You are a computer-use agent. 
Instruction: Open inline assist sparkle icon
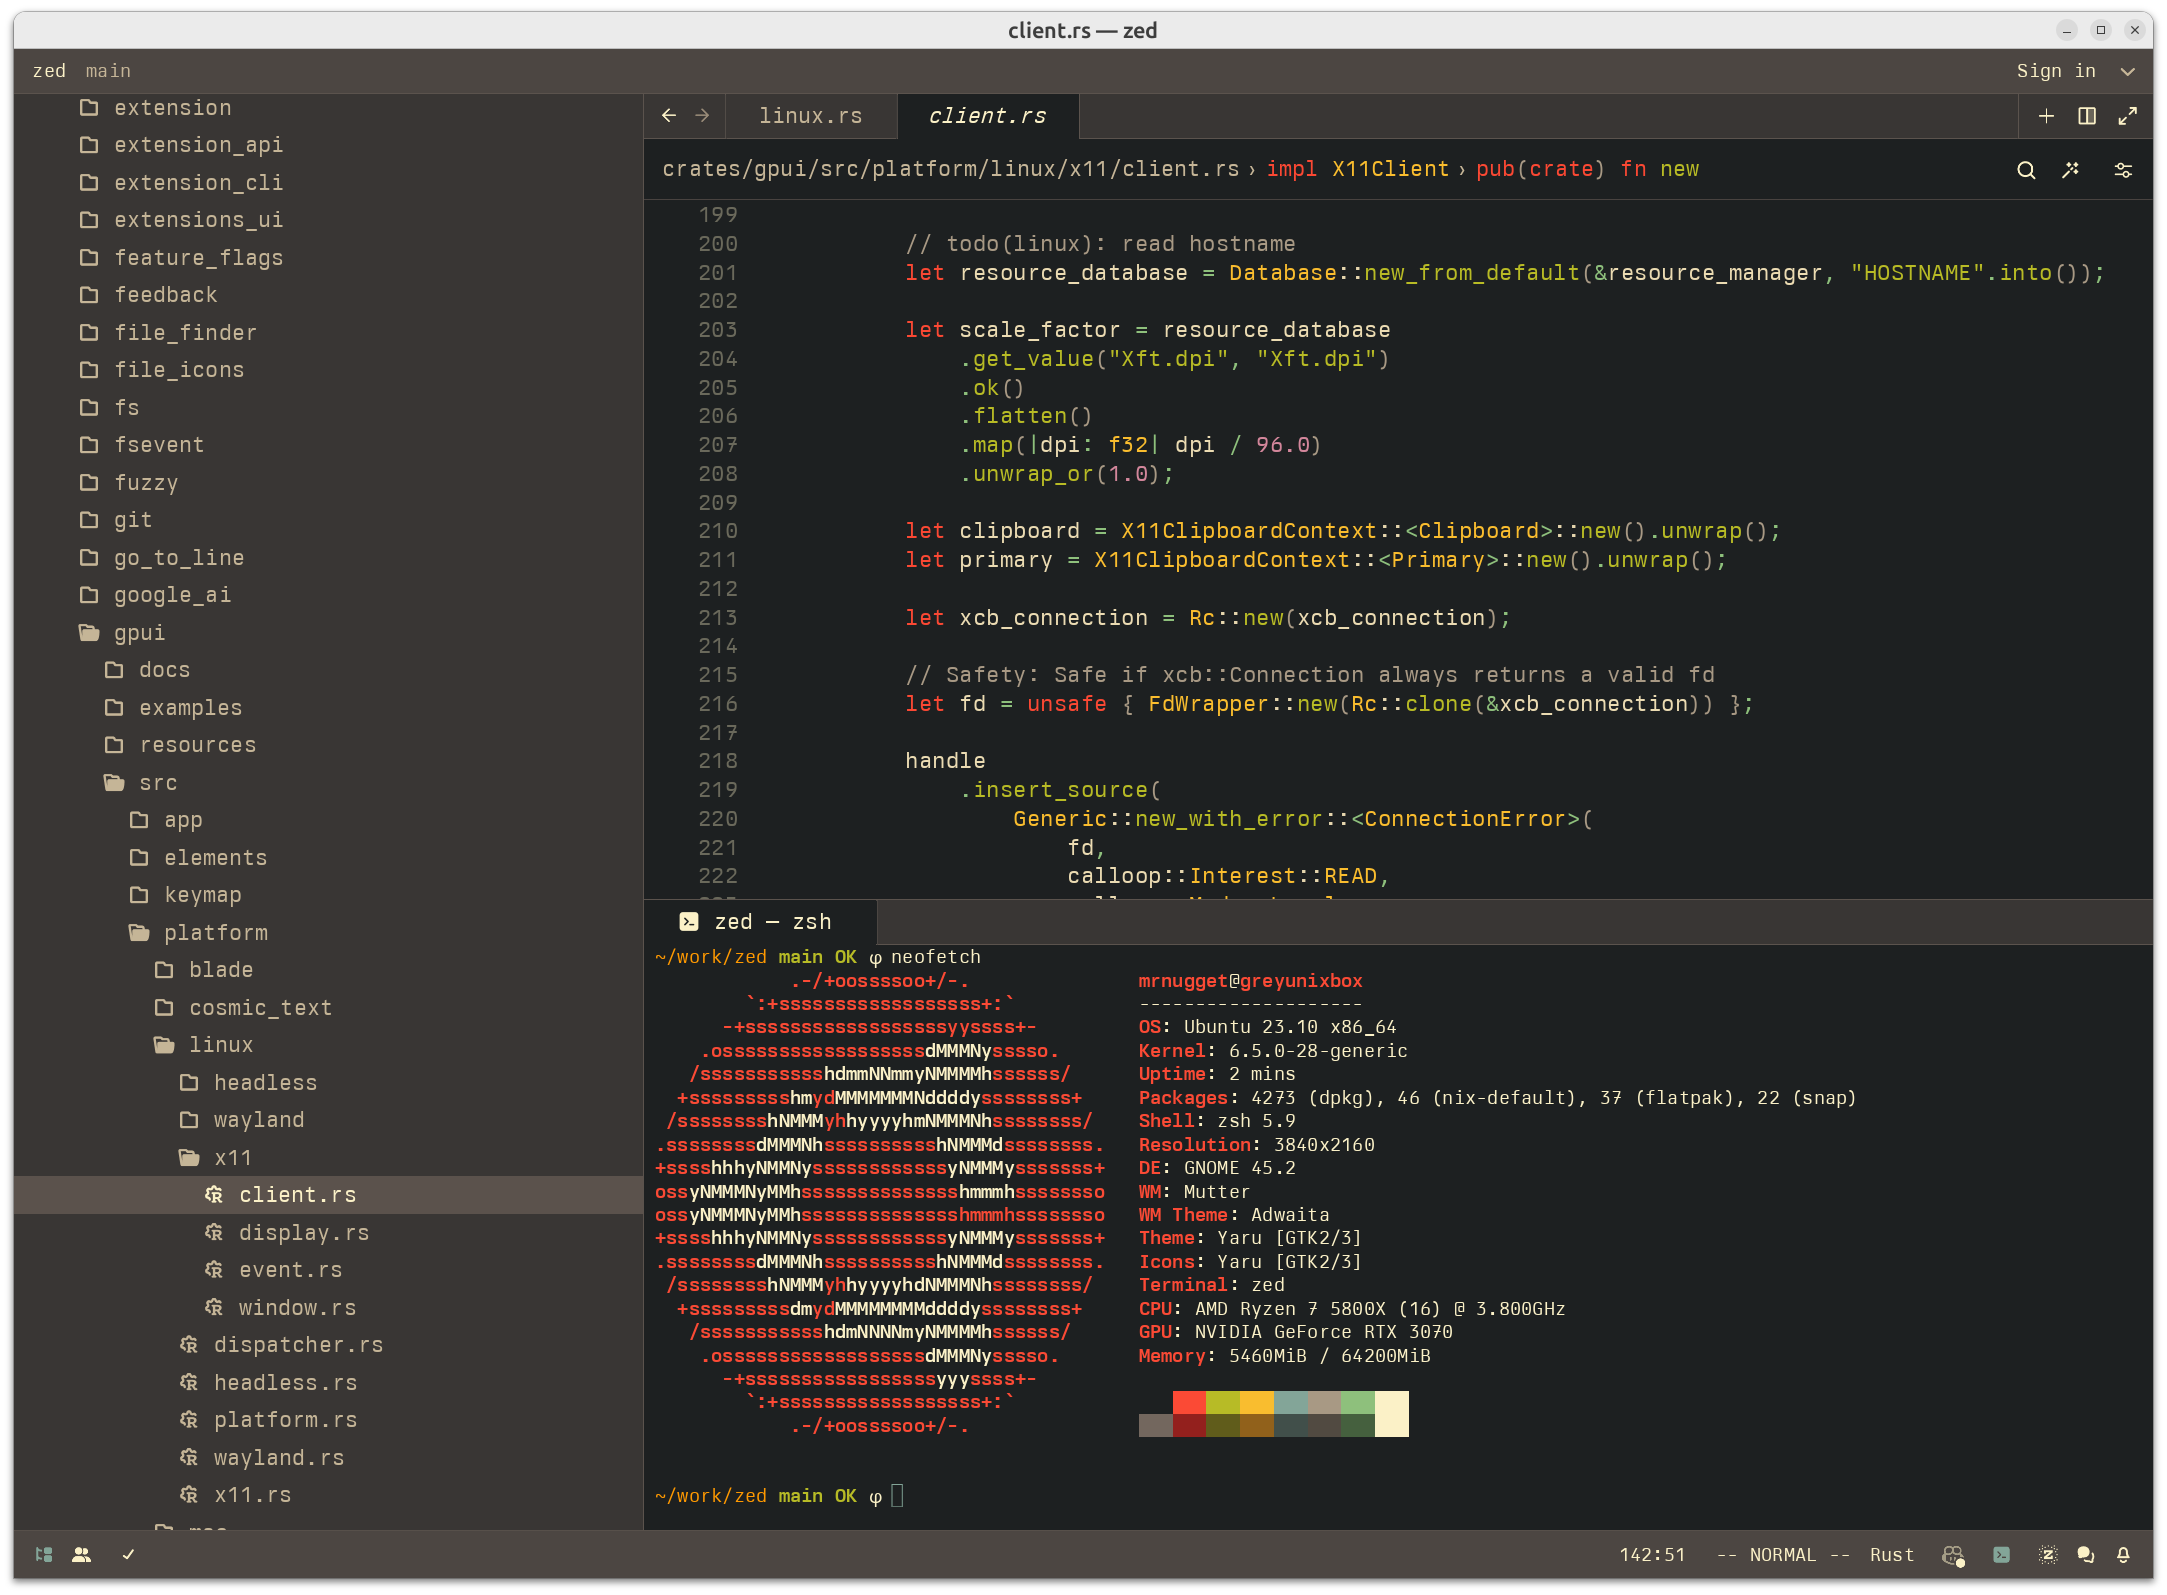point(2071,170)
